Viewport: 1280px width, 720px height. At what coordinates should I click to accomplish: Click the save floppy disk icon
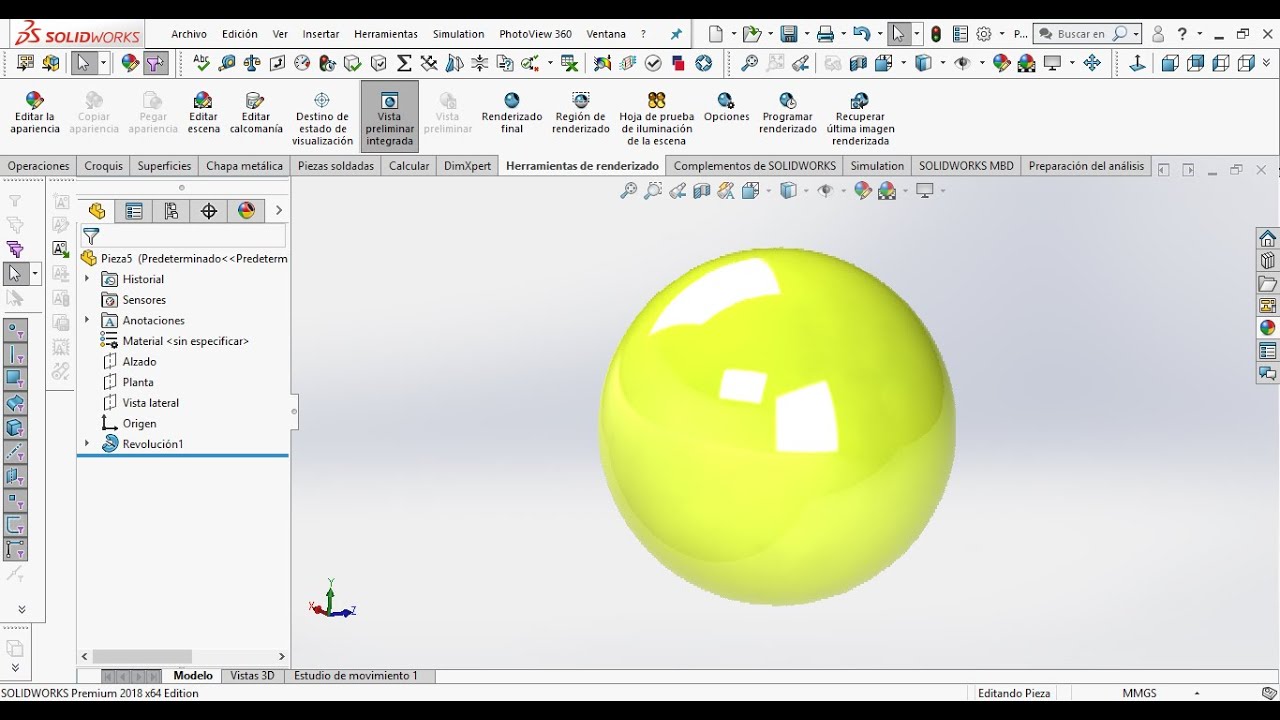tap(789, 34)
